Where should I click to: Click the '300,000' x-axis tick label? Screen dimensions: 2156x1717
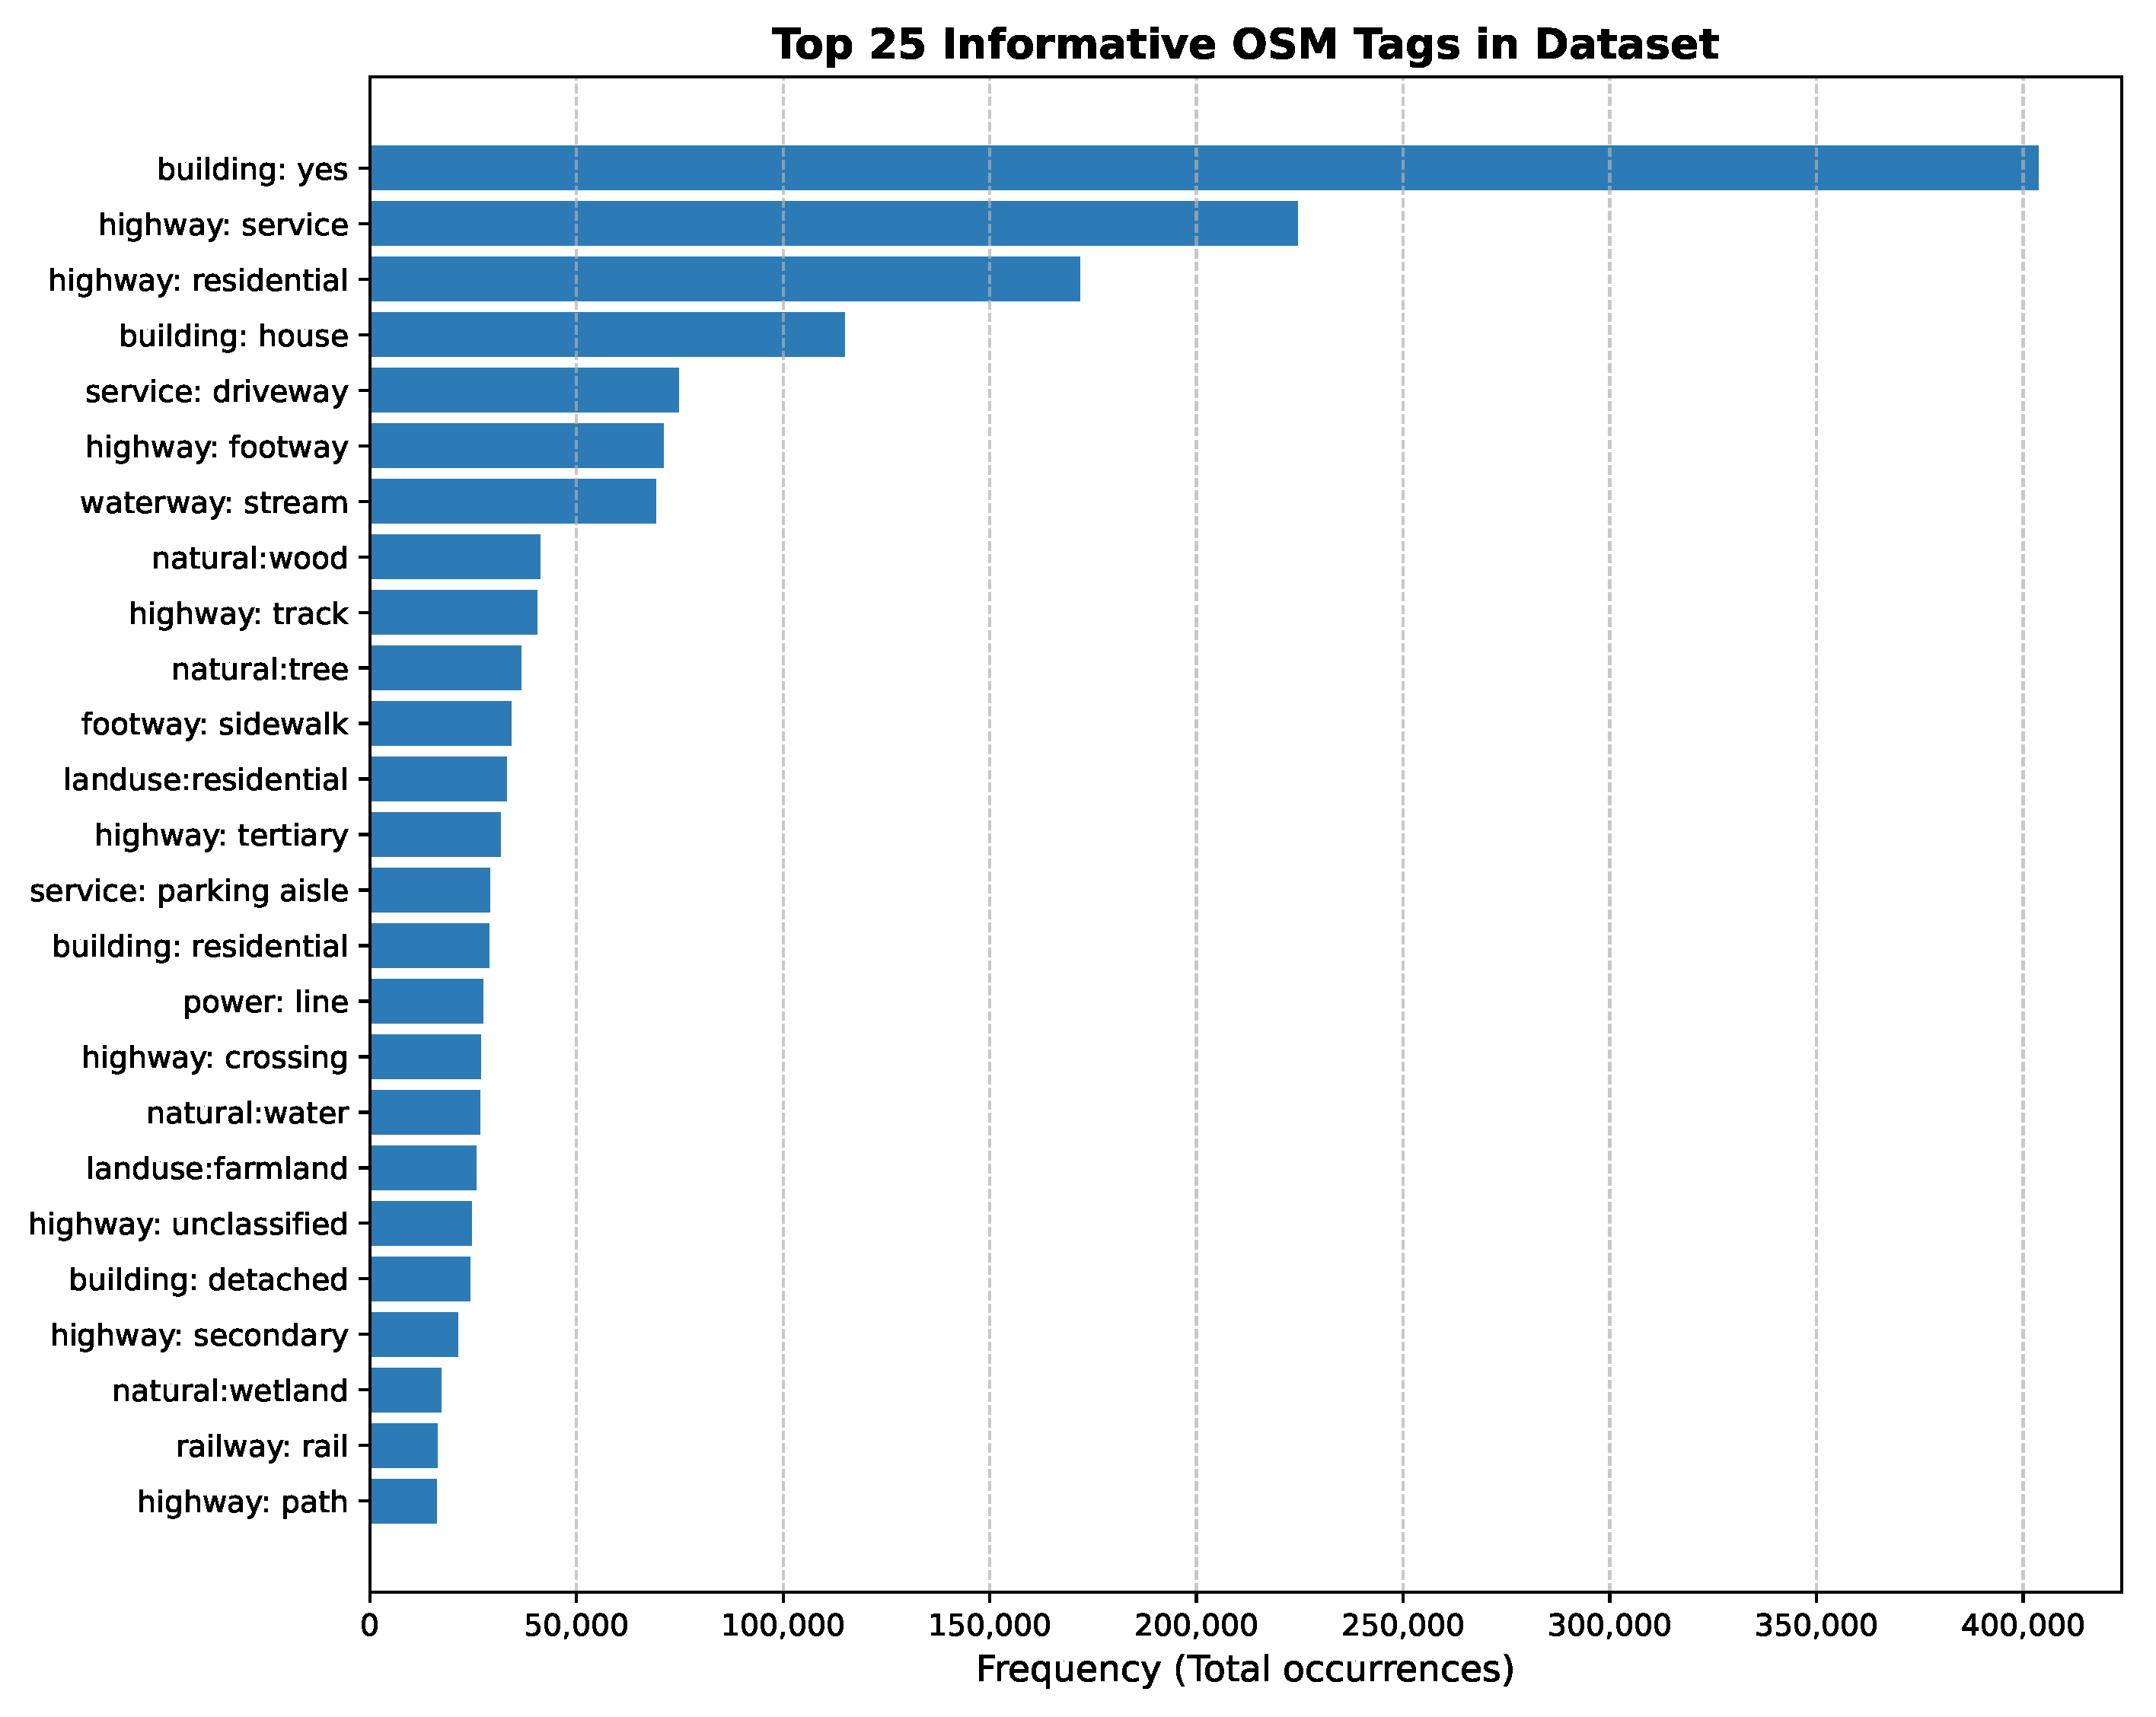[x=1610, y=1626]
